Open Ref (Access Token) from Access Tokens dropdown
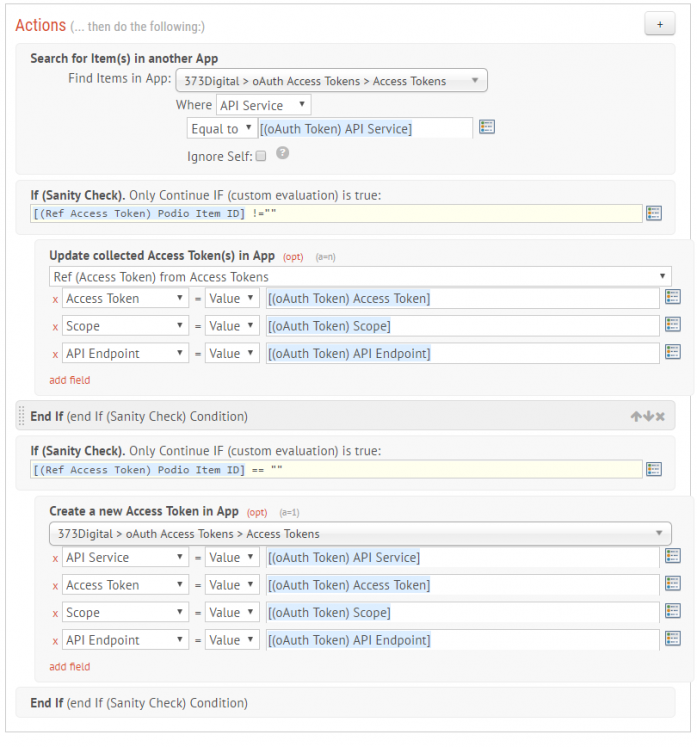The image size is (697, 747). tap(360, 277)
